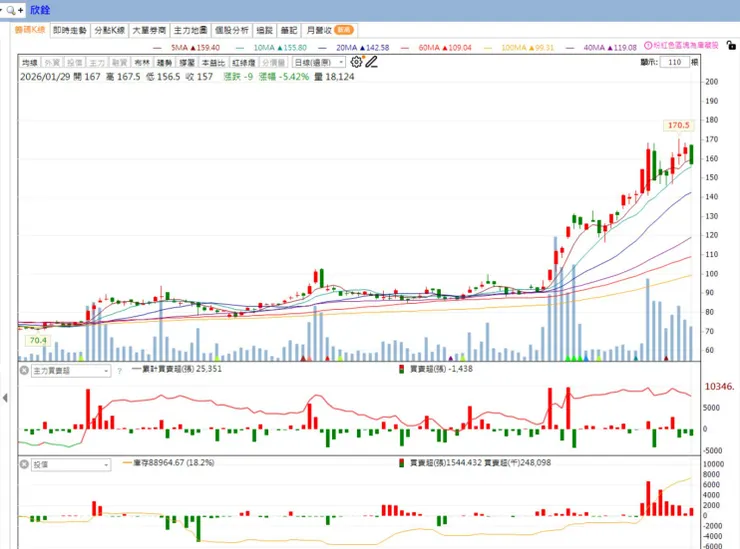Viewport: 740px width, 549px height.
Task: Toggle 分價量 overlay button
Action: coord(273,62)
